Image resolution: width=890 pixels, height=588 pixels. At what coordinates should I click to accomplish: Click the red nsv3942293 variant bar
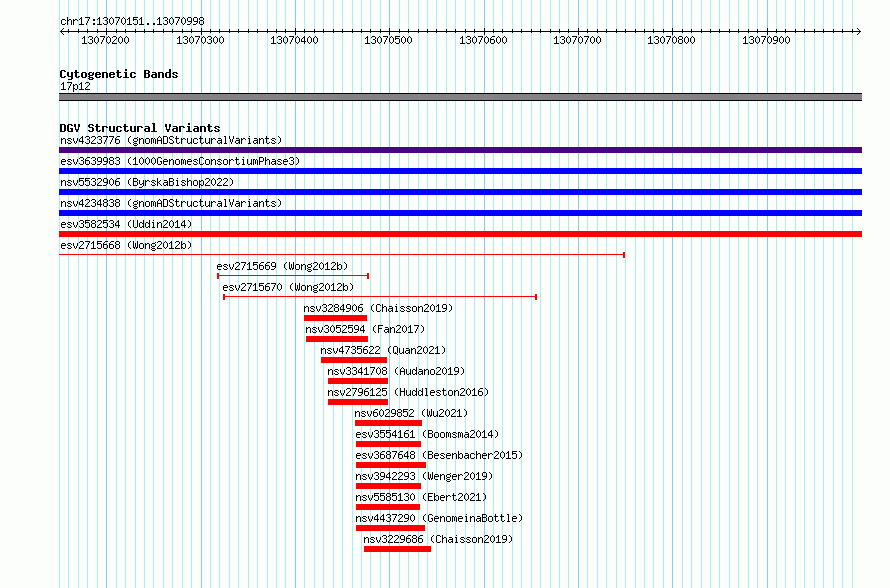[388, 486]
